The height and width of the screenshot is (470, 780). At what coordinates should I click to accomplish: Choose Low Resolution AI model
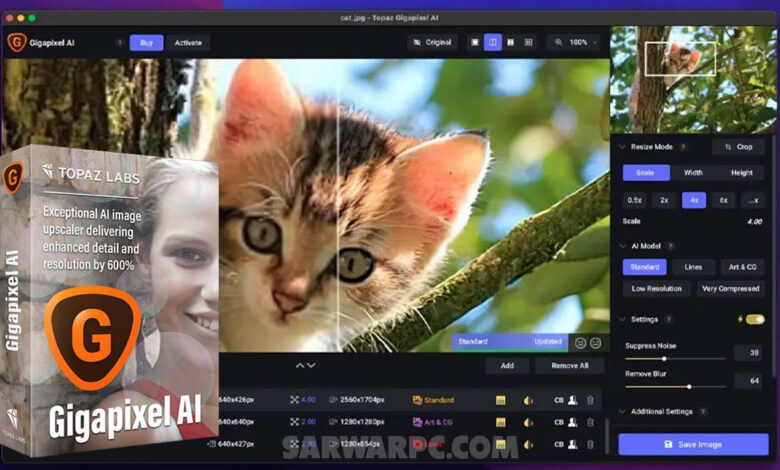pos(657,288)
